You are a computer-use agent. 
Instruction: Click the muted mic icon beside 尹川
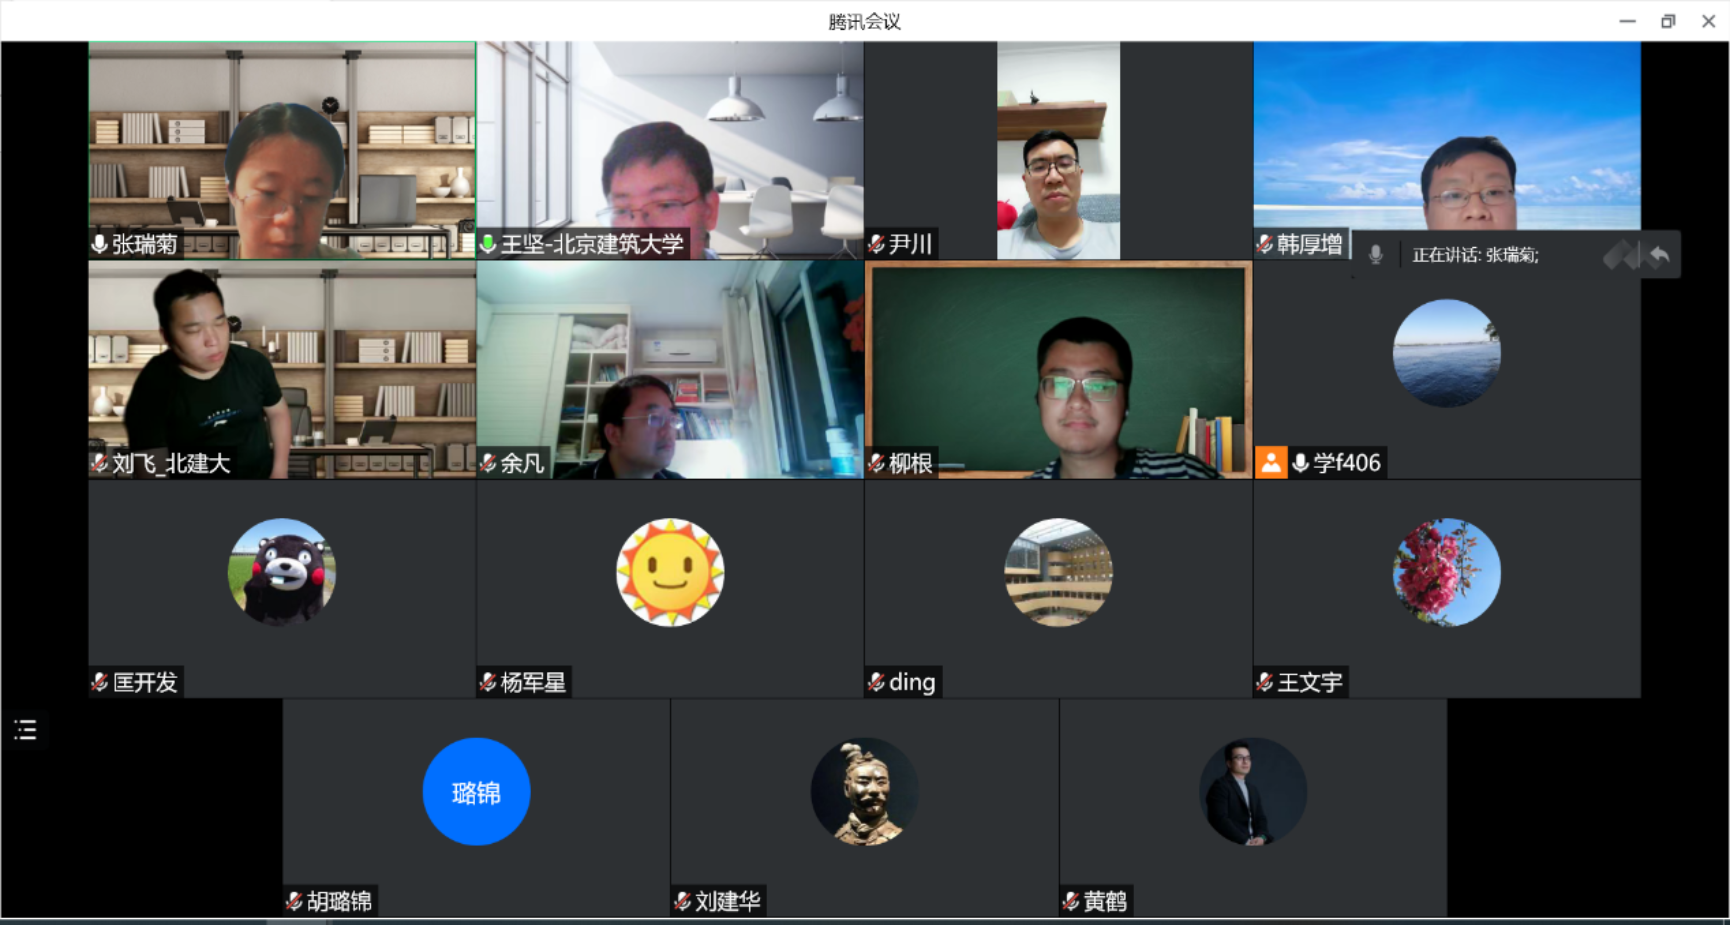877,244
